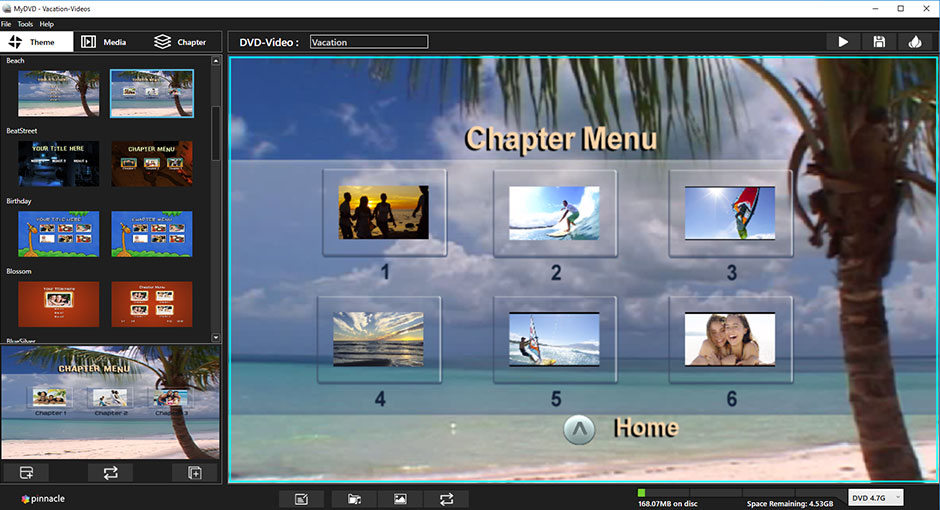940x510 pixels.
Task: Pick the Birthday title theme thumbnail
Action: pos(59,234)
